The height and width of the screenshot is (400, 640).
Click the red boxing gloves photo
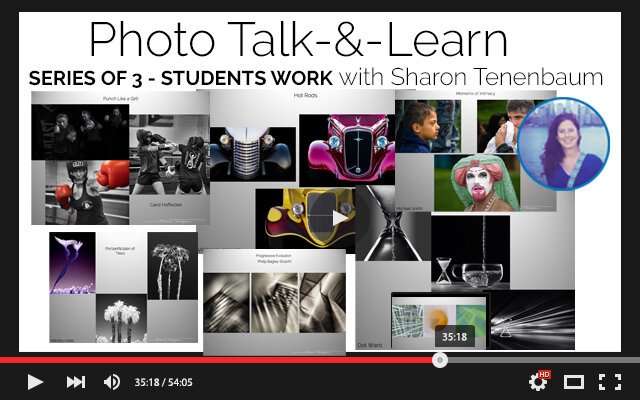[x=87, y=192]
